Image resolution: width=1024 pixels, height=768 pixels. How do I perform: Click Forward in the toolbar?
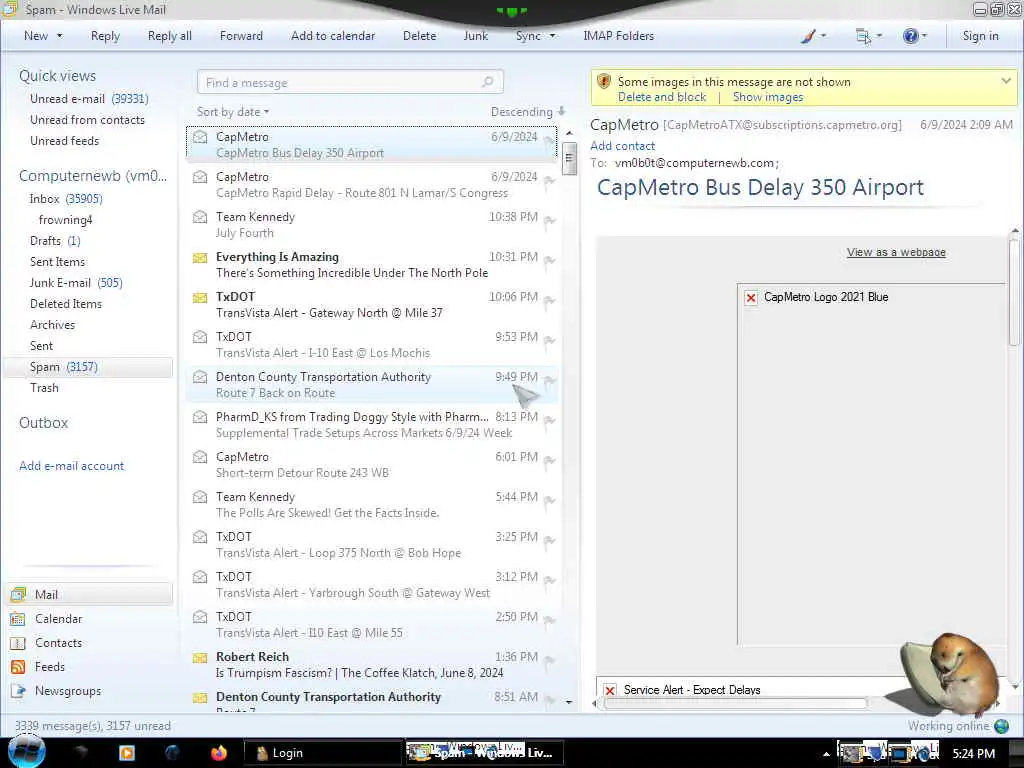(x=241, y=36)
